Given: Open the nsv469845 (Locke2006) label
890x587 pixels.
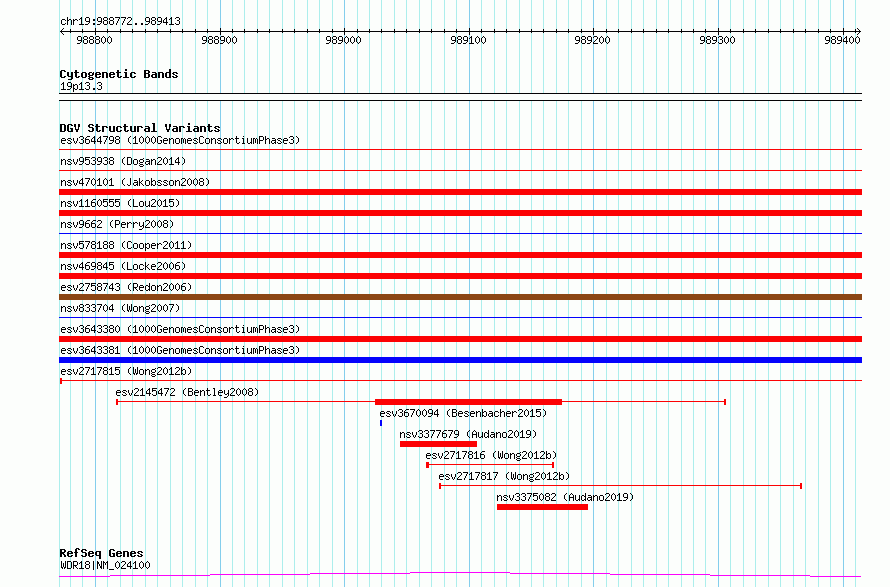Looking at the screenshot, I should pyautogui.click(x=123, y=266).
